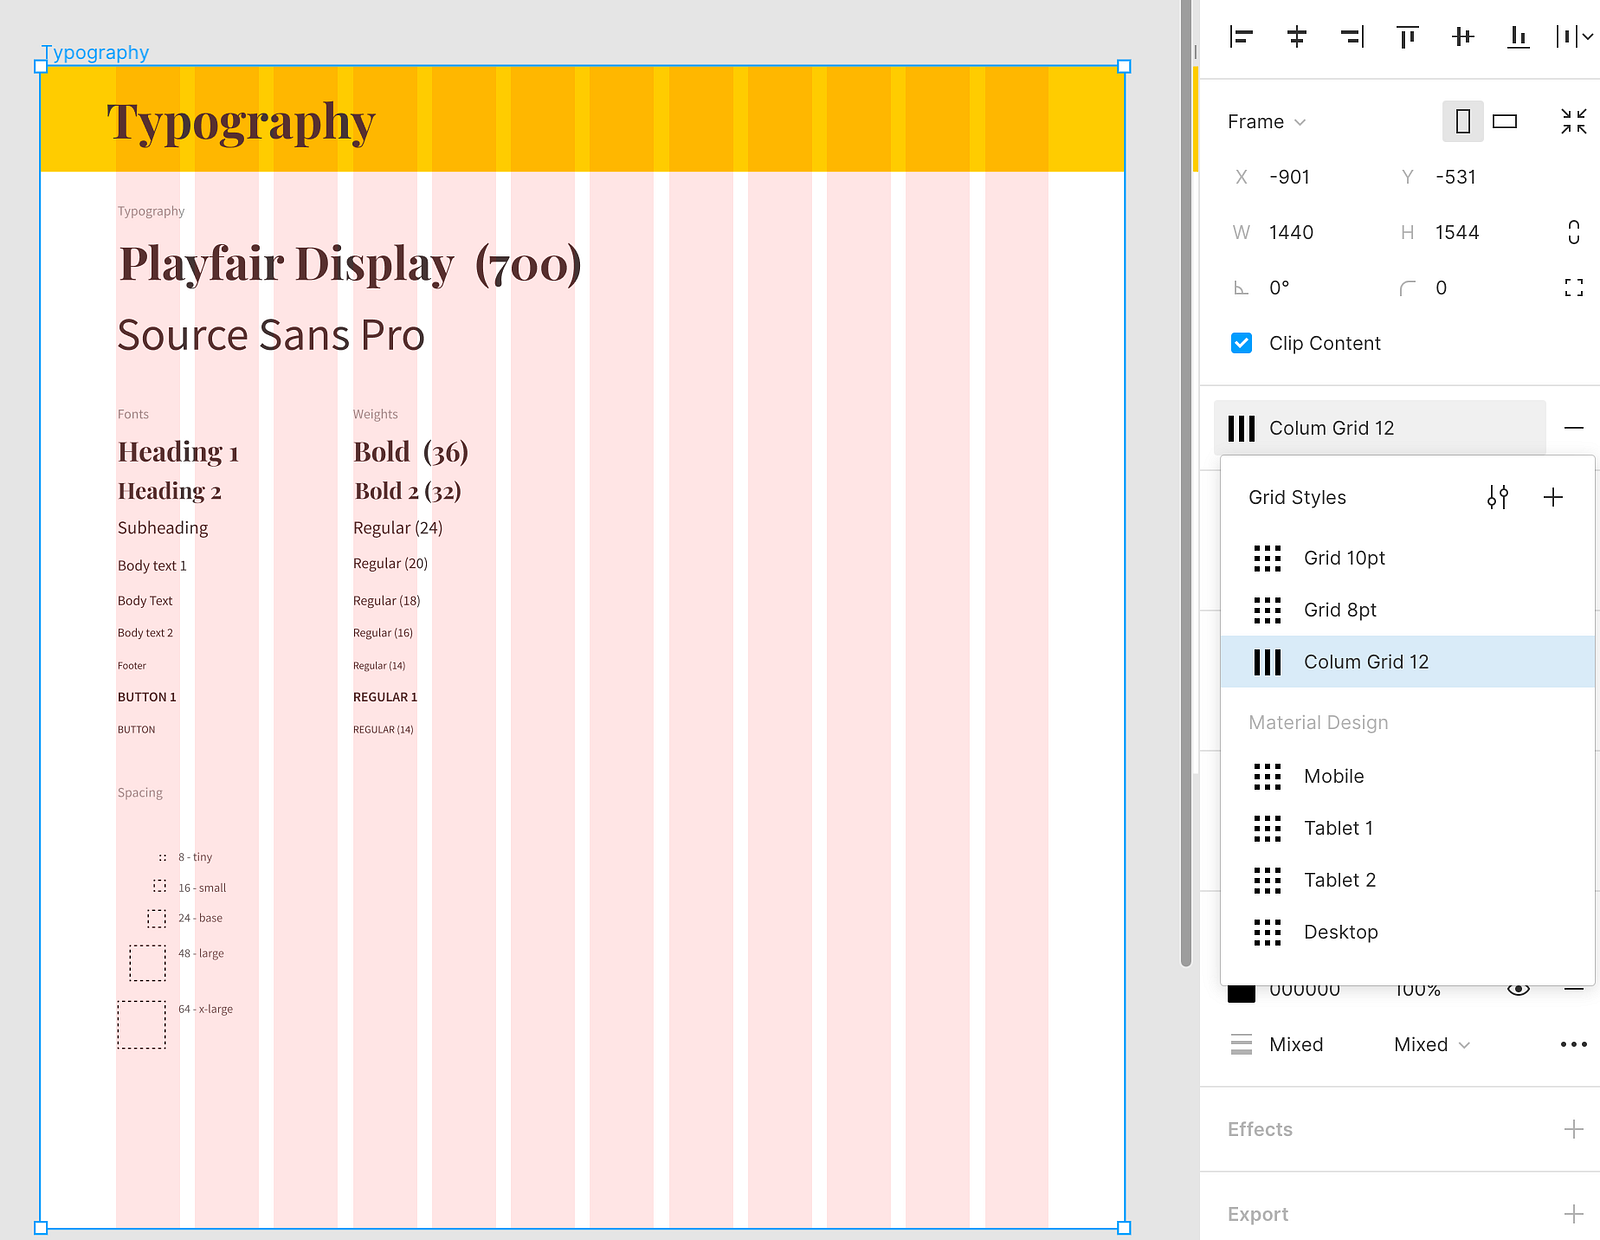Viewport: 1600px width, 1240px height.
Task: Click the Typography frame label
Action: [x=95, y=52]
